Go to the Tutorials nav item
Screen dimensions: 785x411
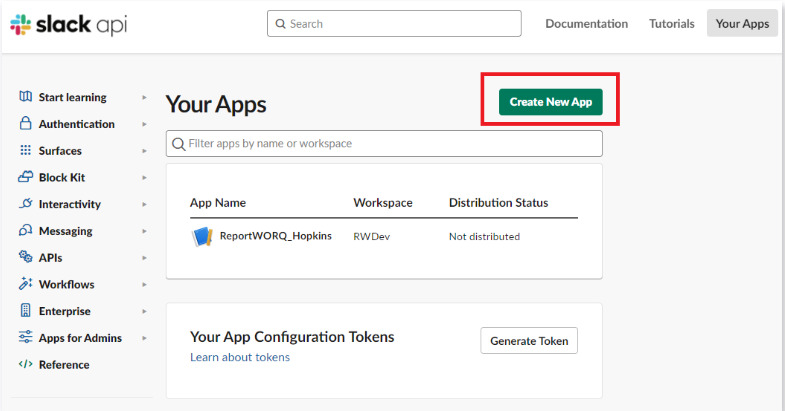[x=671, y=24]
